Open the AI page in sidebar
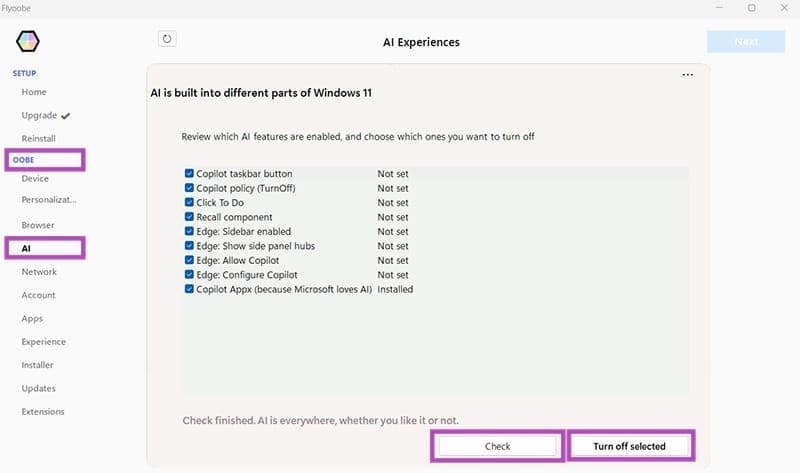 pos(27,248)
